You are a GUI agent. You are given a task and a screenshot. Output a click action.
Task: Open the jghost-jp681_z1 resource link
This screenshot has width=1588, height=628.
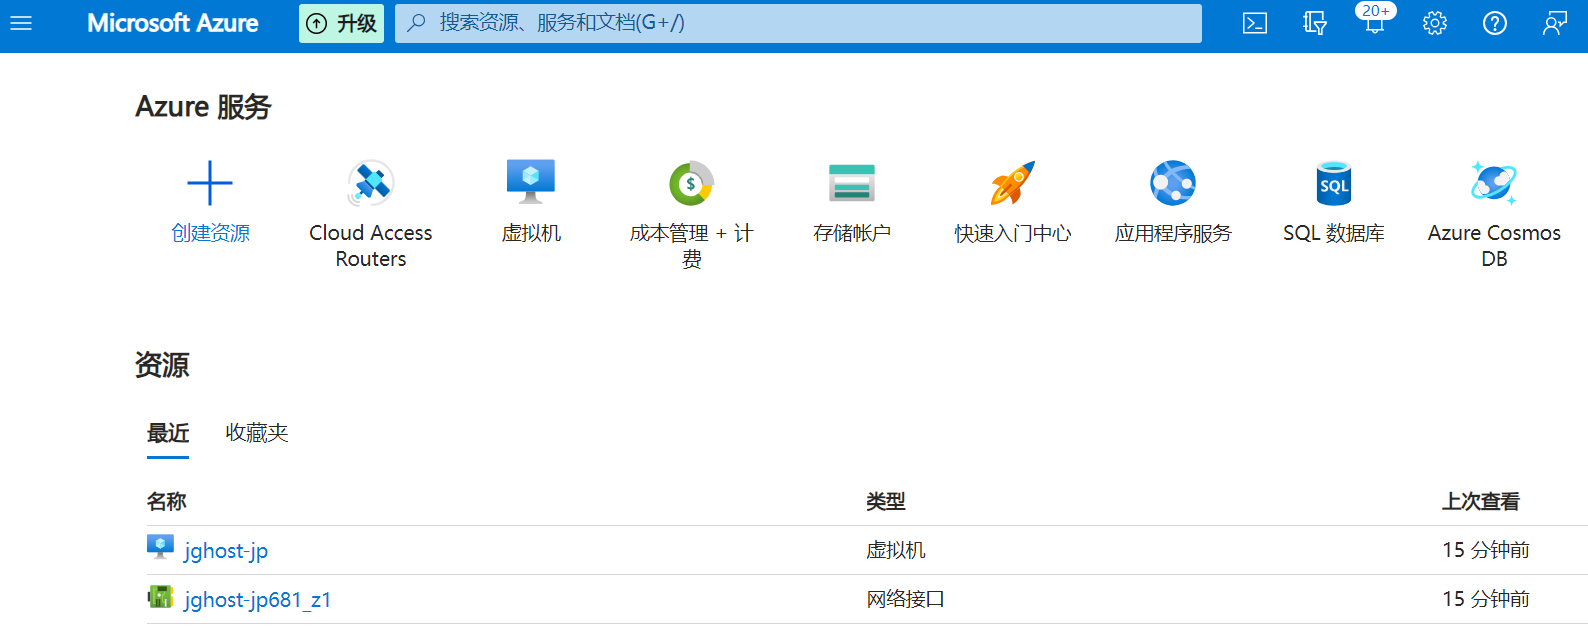[x=258, y=599]
